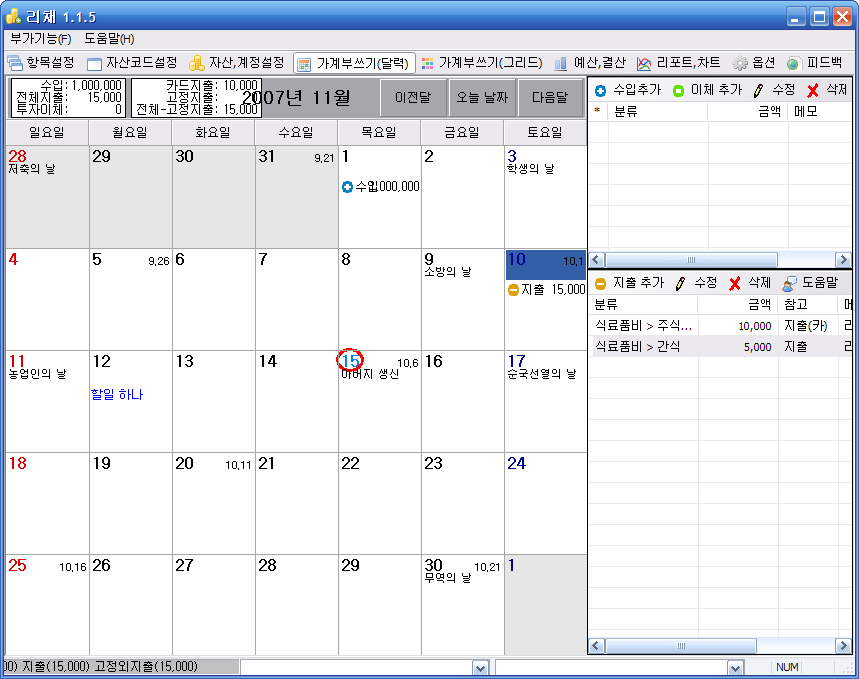This screenshot has width=859, height=679.
Task: Go to previous month with 이전달
Action: tap(412, 98)
